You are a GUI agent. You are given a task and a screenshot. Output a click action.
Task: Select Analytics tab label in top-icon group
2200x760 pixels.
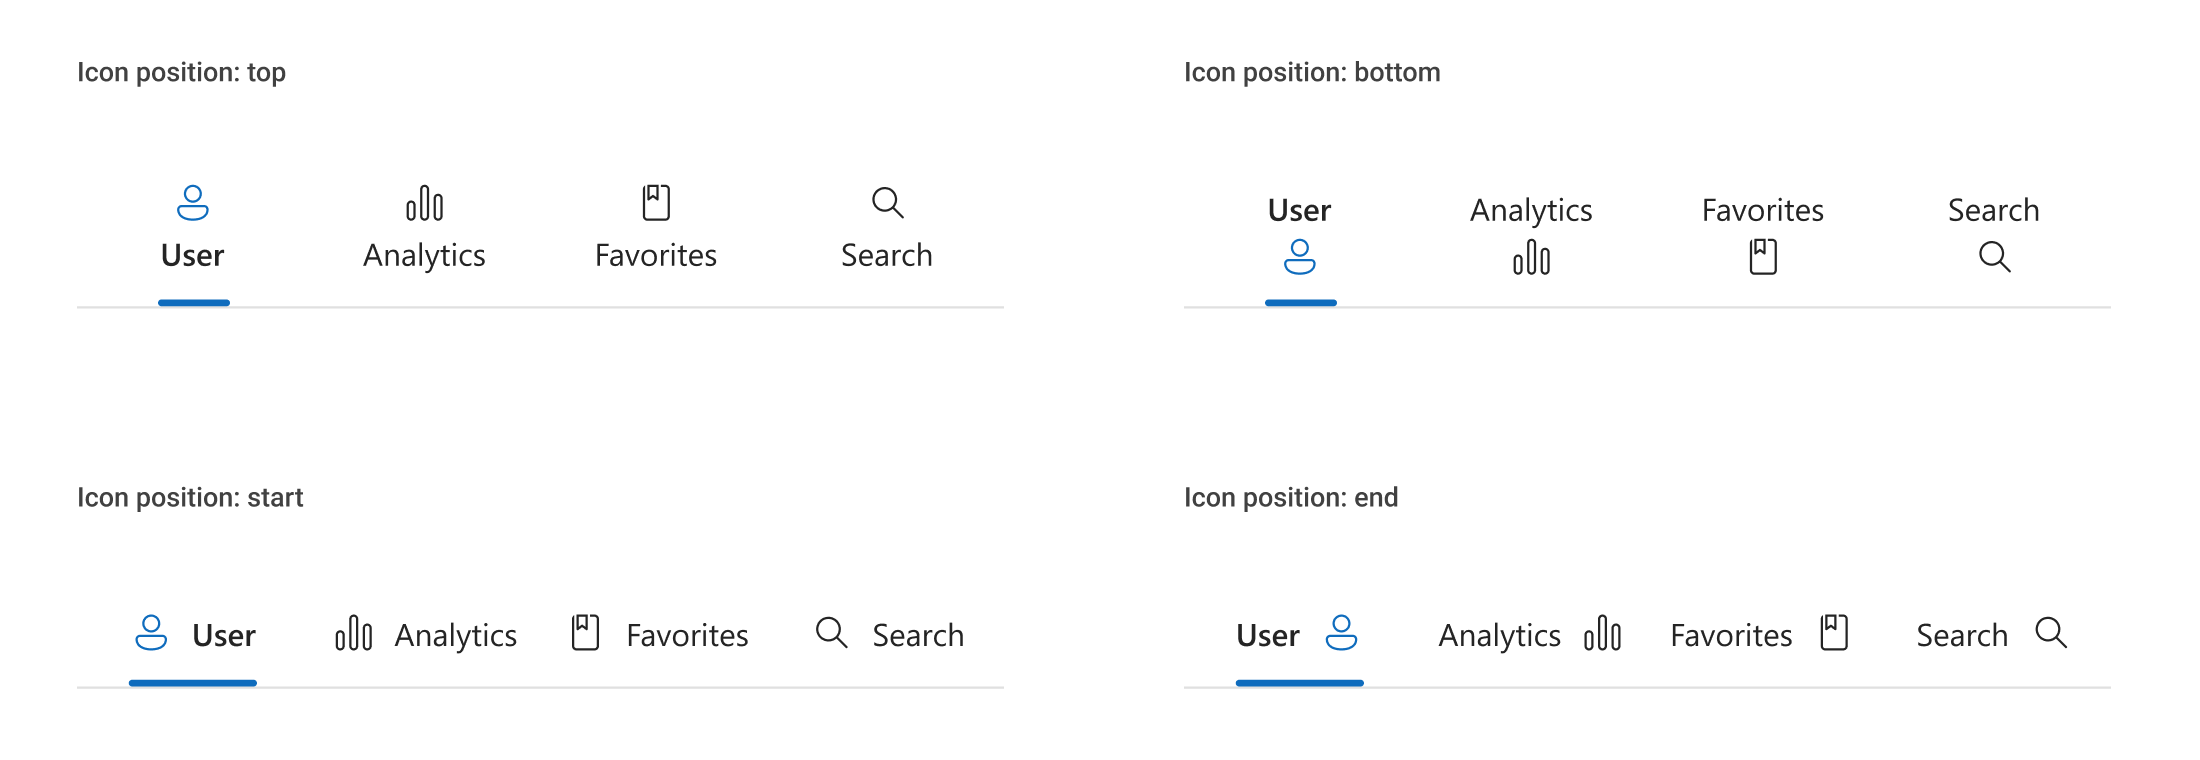pos(424,256)
